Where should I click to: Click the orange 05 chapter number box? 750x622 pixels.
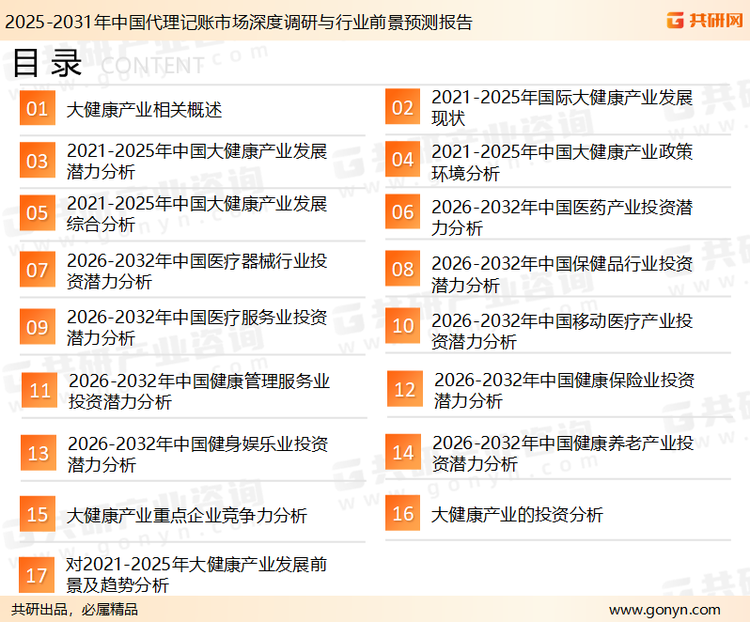coord(37,212)
